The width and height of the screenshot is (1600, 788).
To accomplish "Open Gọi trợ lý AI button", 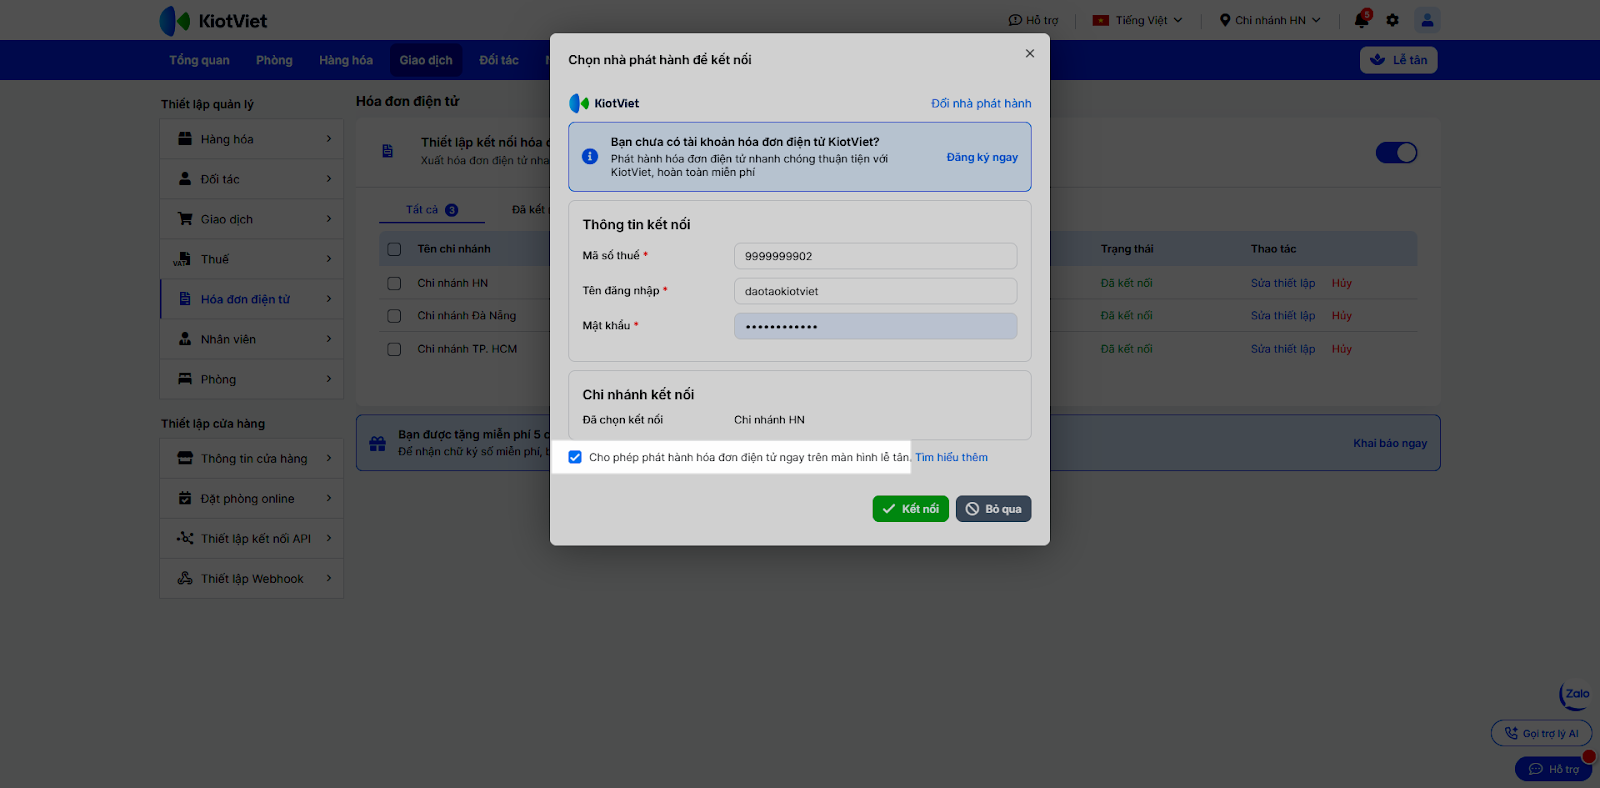I will click(1542, 733).
